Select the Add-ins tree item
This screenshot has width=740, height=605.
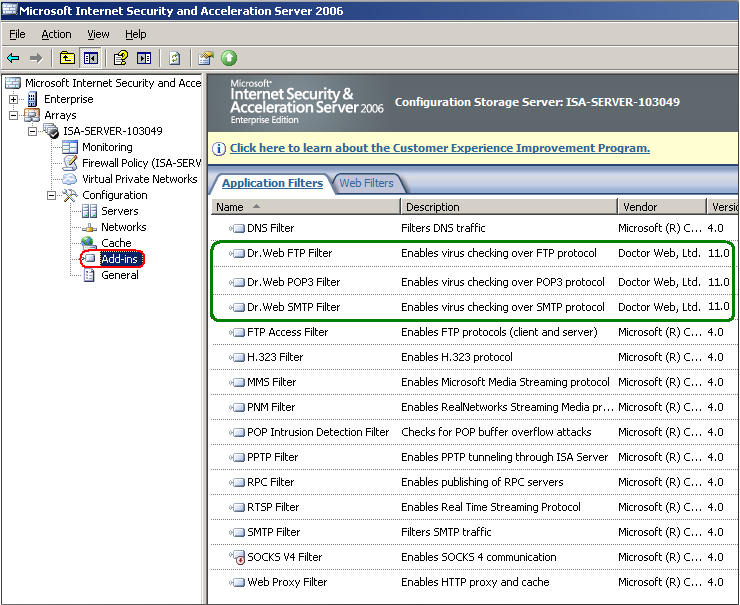[119, 259]
